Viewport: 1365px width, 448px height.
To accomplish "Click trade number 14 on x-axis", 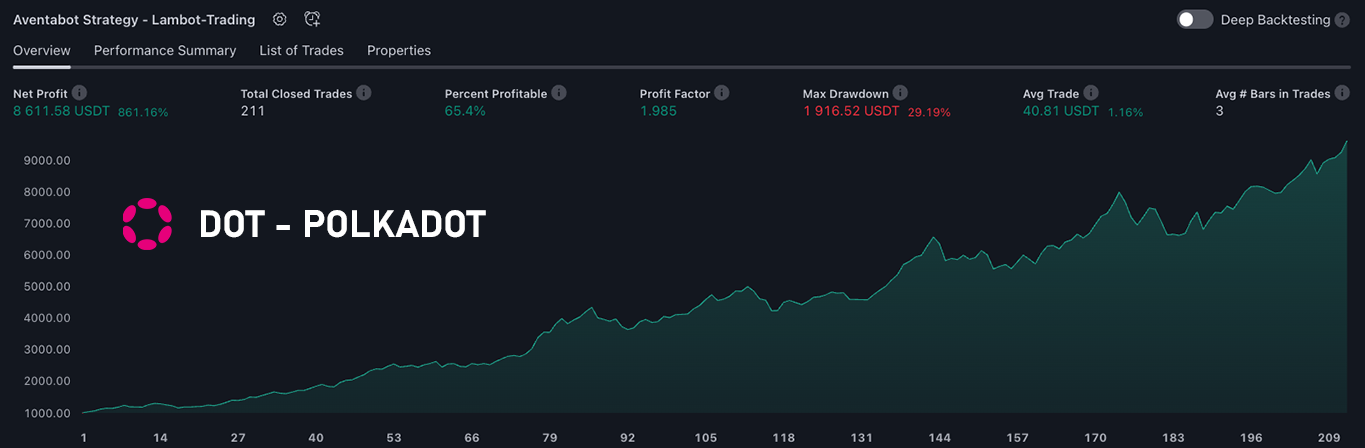I will click(160, 438).
